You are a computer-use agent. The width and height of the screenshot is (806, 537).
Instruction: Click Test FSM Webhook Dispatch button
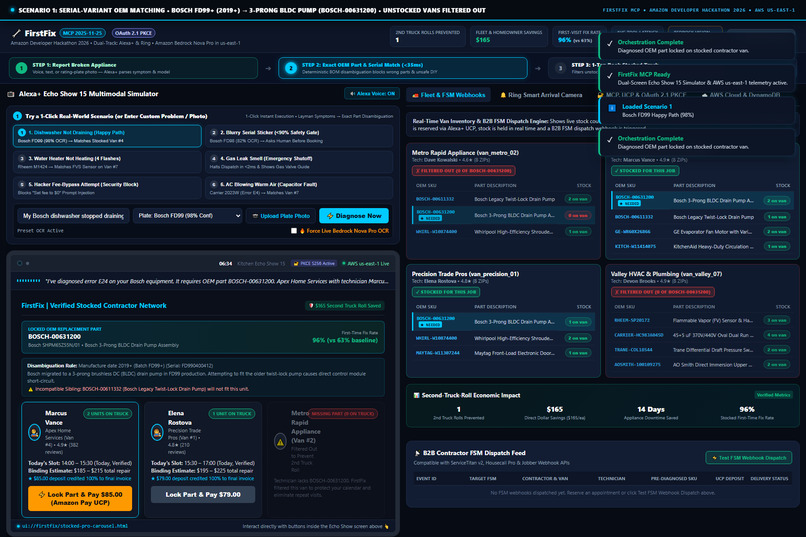coord(748,457)
